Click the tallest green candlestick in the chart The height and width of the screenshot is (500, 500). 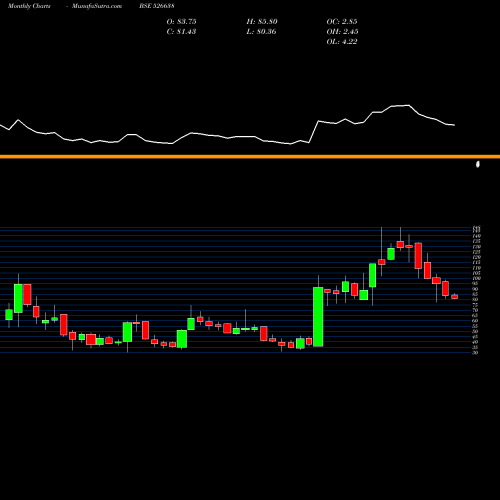318,317
